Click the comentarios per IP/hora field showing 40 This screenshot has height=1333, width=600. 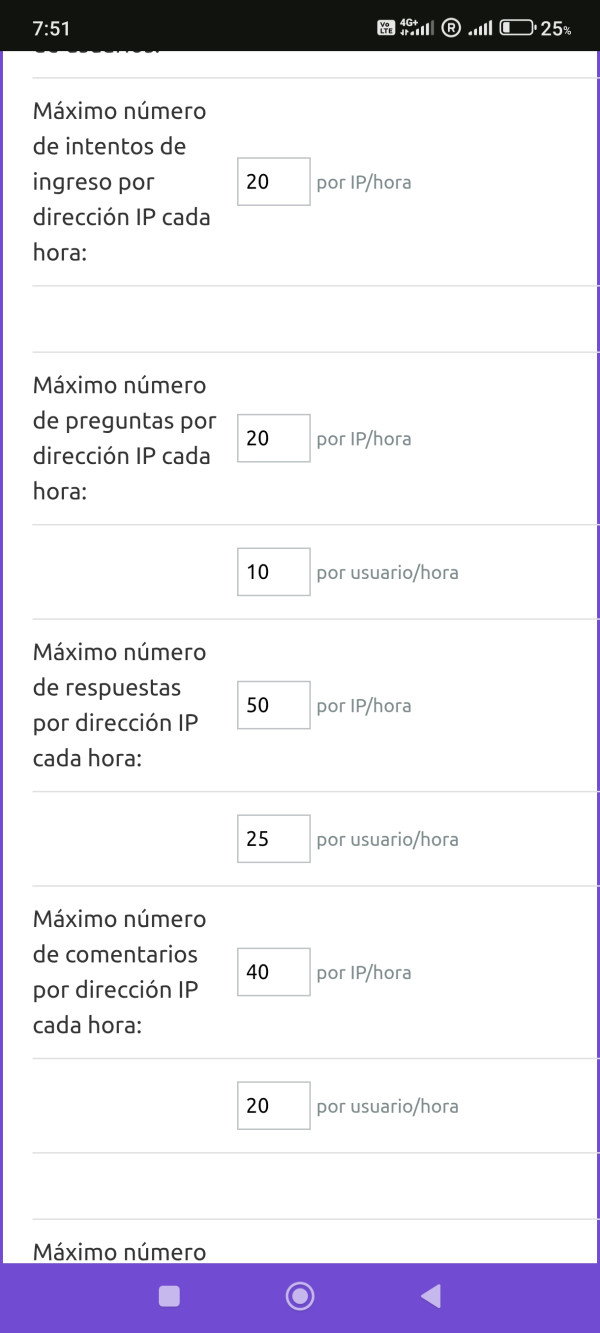[x=273, y=972]
